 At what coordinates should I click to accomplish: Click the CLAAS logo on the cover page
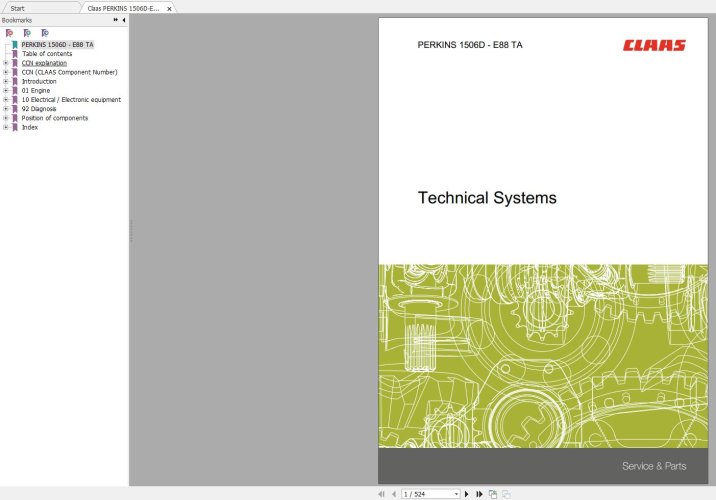[x=654, y=45]
